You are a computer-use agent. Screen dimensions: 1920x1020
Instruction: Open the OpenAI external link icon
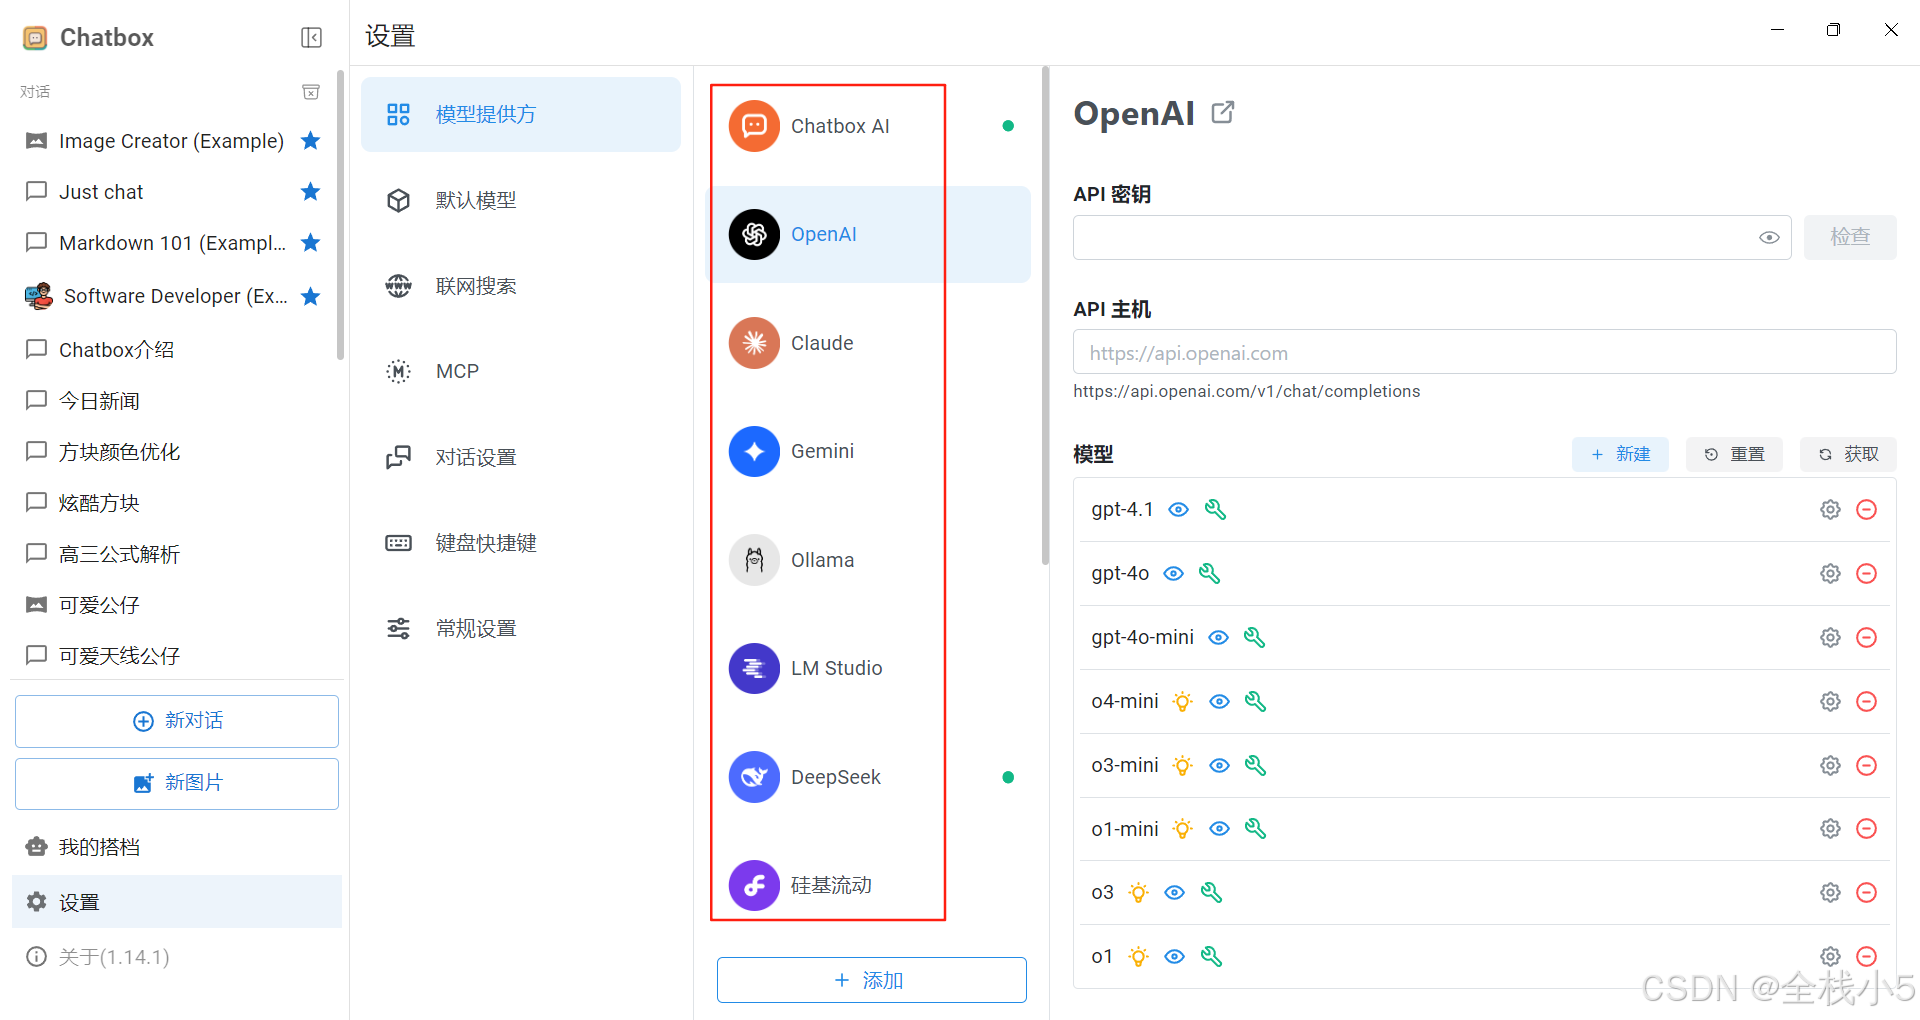coord(1222,112)
